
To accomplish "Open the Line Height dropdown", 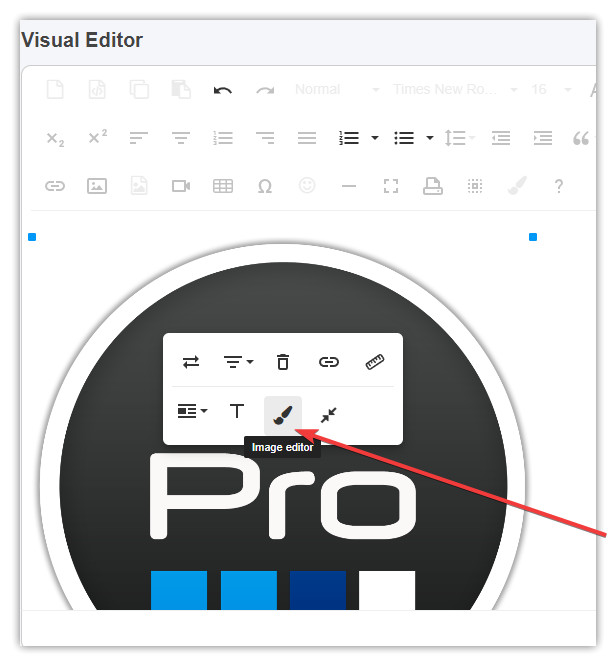I will click(x=459, y=138).
